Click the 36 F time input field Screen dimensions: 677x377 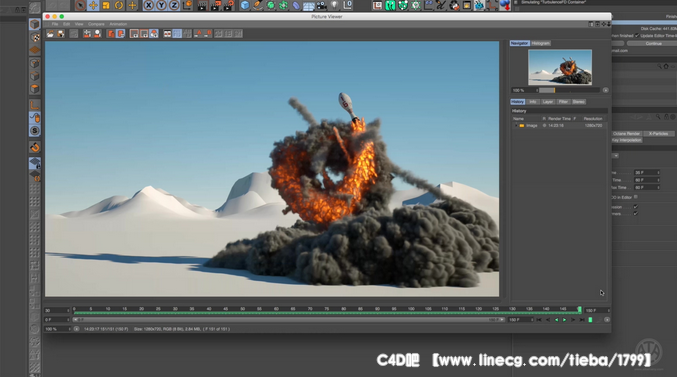[647, 173]
